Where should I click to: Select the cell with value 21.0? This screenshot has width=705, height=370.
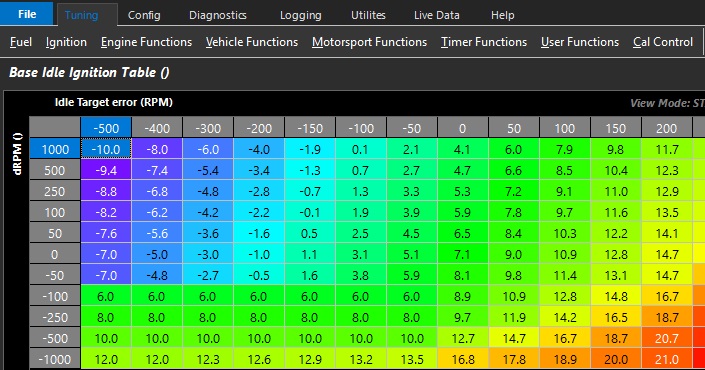666,360
